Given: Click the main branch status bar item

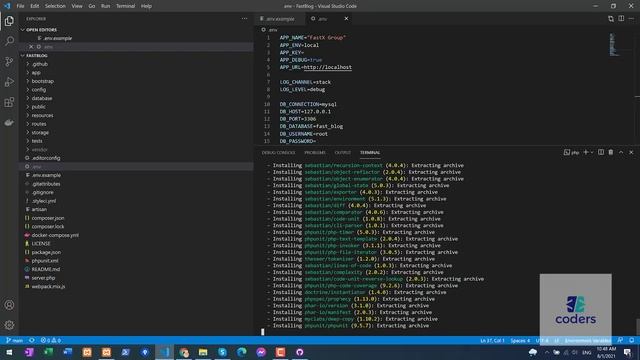Looking at the screenshot, I should tap(15, 340).
